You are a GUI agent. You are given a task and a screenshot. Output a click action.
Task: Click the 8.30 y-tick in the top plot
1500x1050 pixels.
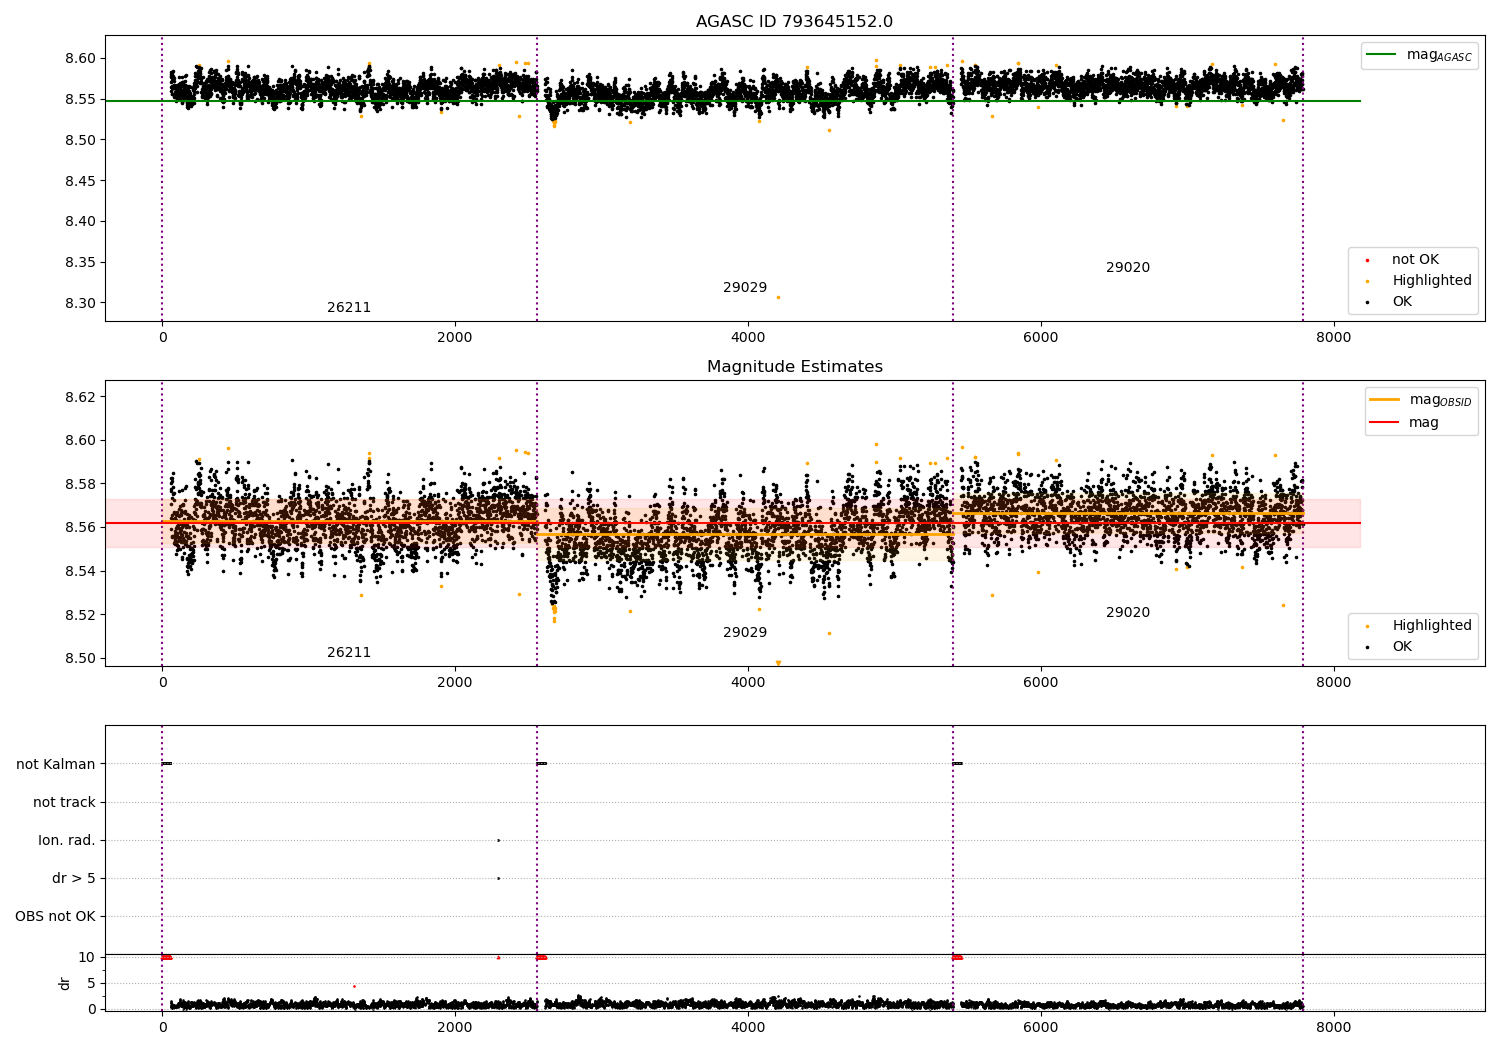[80, 304]
